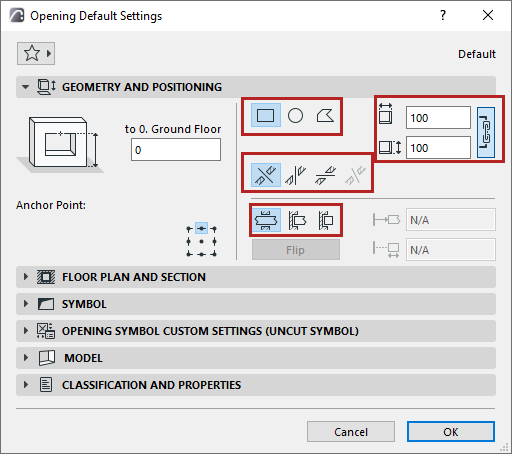The height and width of the screenshot is (454, 512).
Task: Select middle-left anchor point
Action: click(189, 241)
